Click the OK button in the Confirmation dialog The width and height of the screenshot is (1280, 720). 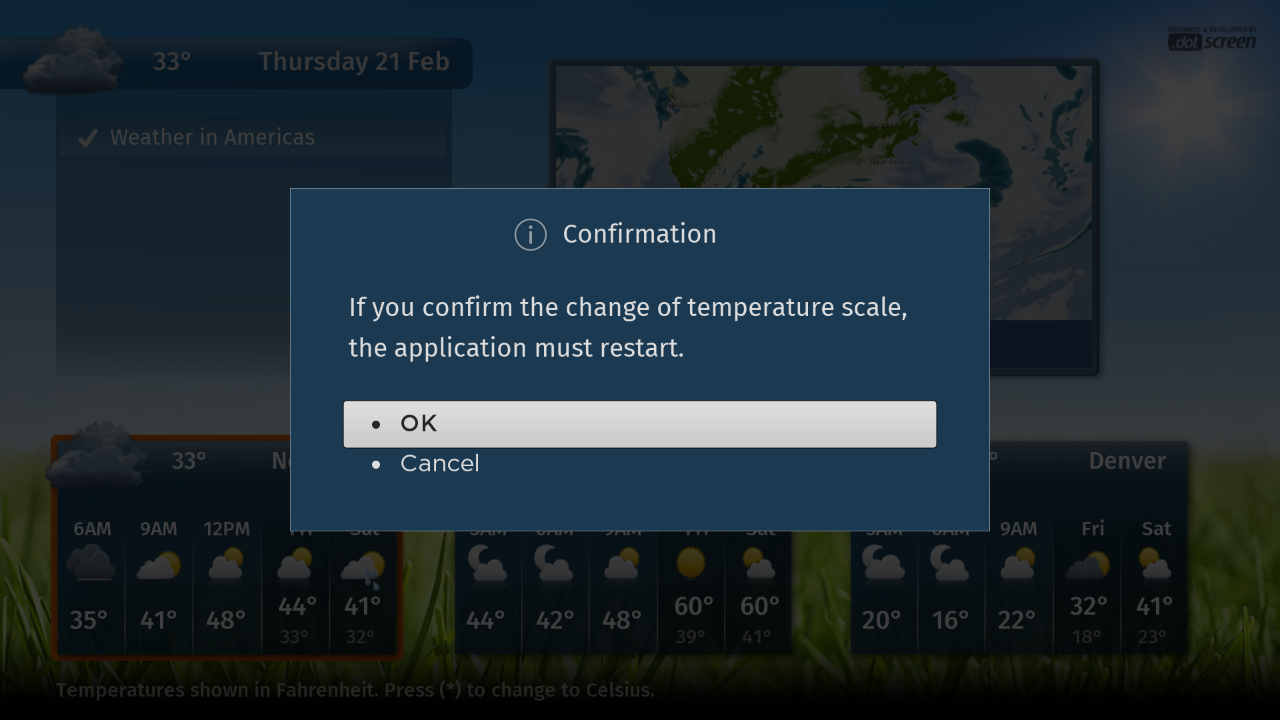point(639,424)
